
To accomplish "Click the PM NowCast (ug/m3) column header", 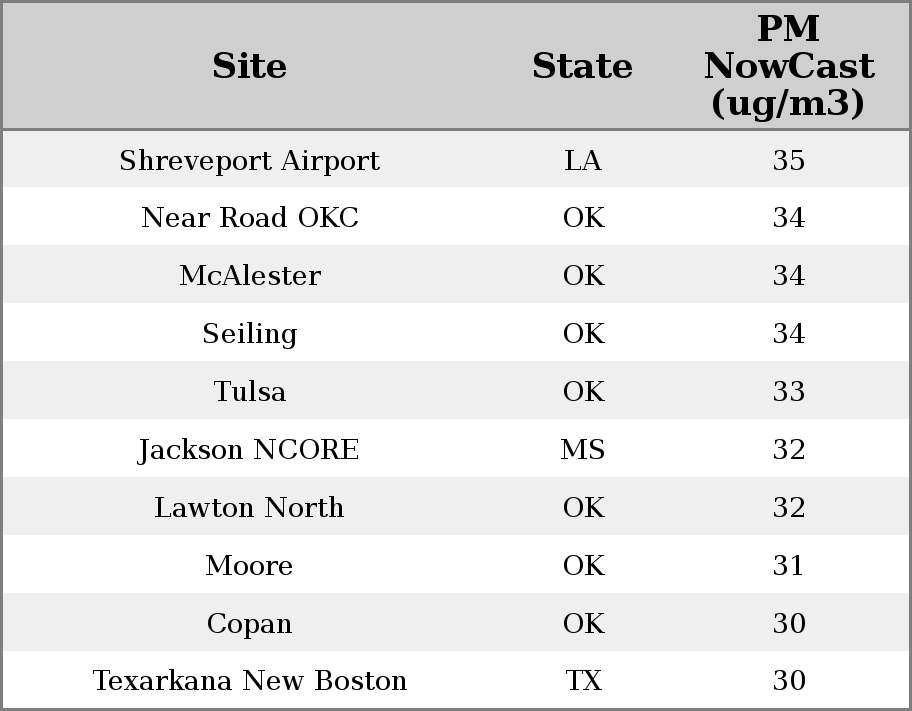I will [788, 66].
